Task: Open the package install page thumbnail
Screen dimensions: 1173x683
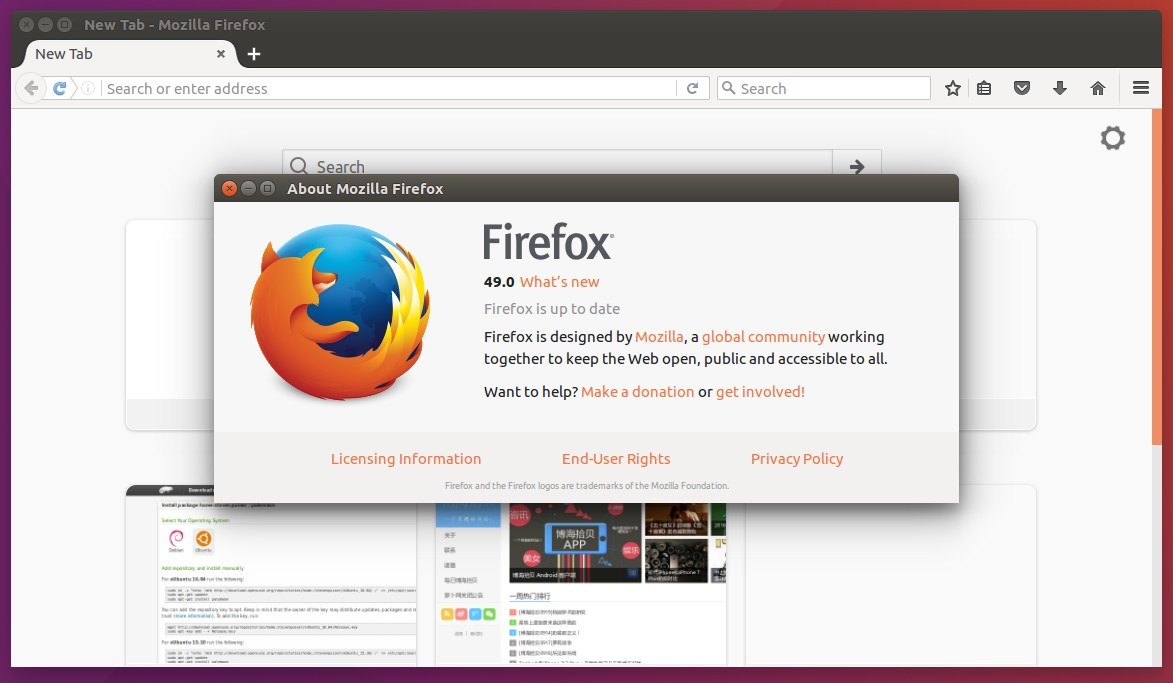Action: [x=272, y=575]
